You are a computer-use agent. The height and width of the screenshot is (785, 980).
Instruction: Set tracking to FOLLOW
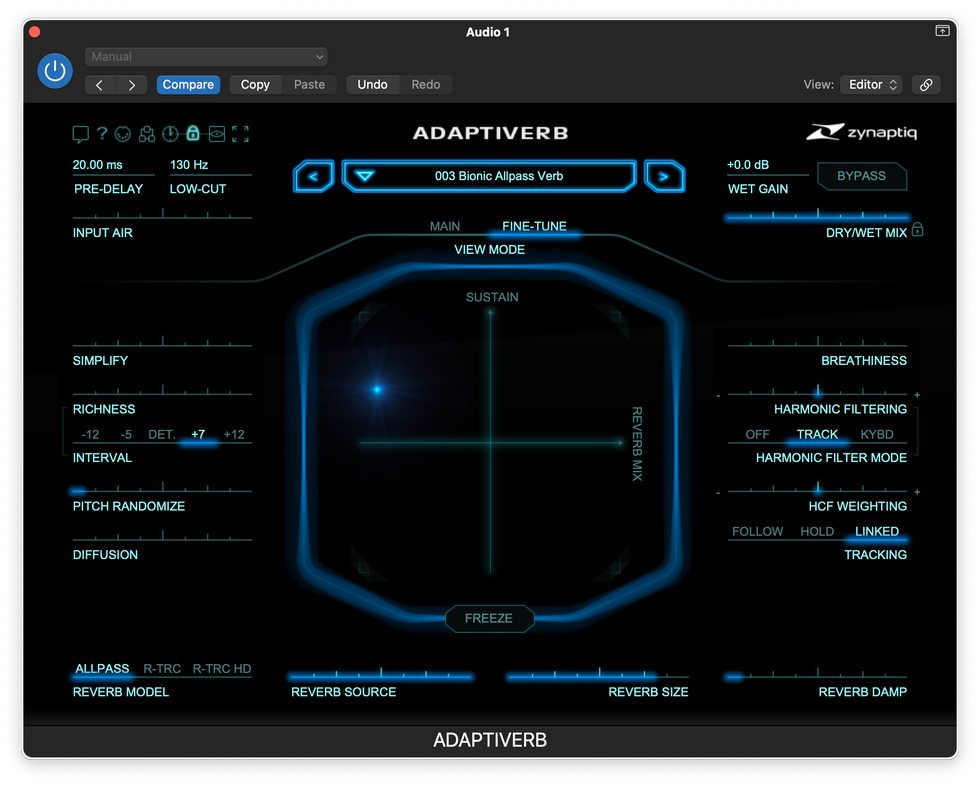[758, 531]
